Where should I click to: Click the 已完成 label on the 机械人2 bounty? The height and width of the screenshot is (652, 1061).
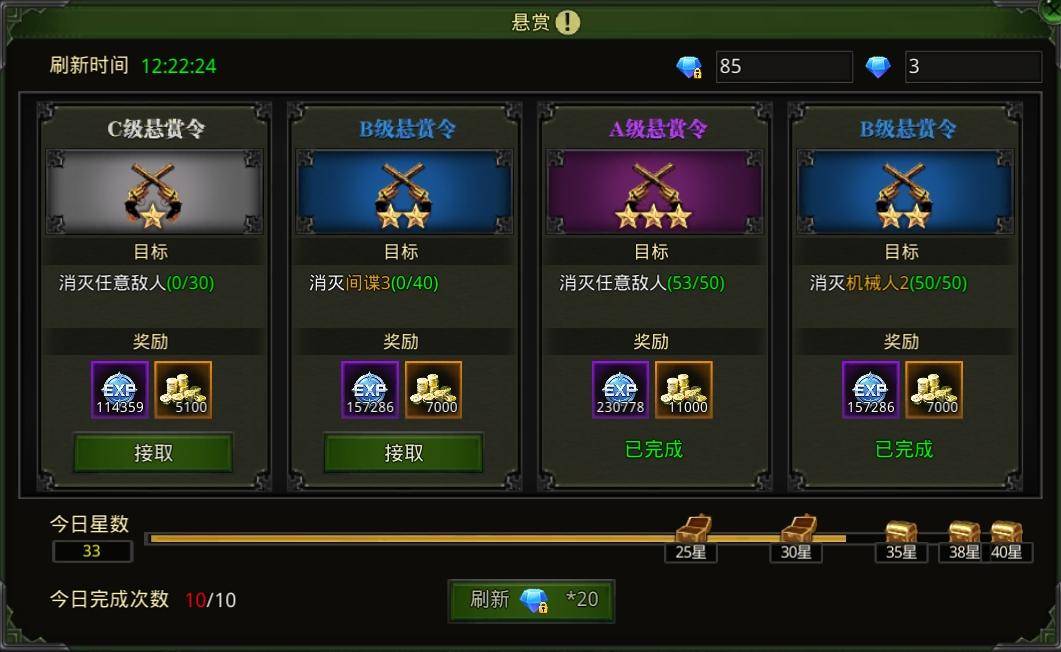[x=904, y=449]
